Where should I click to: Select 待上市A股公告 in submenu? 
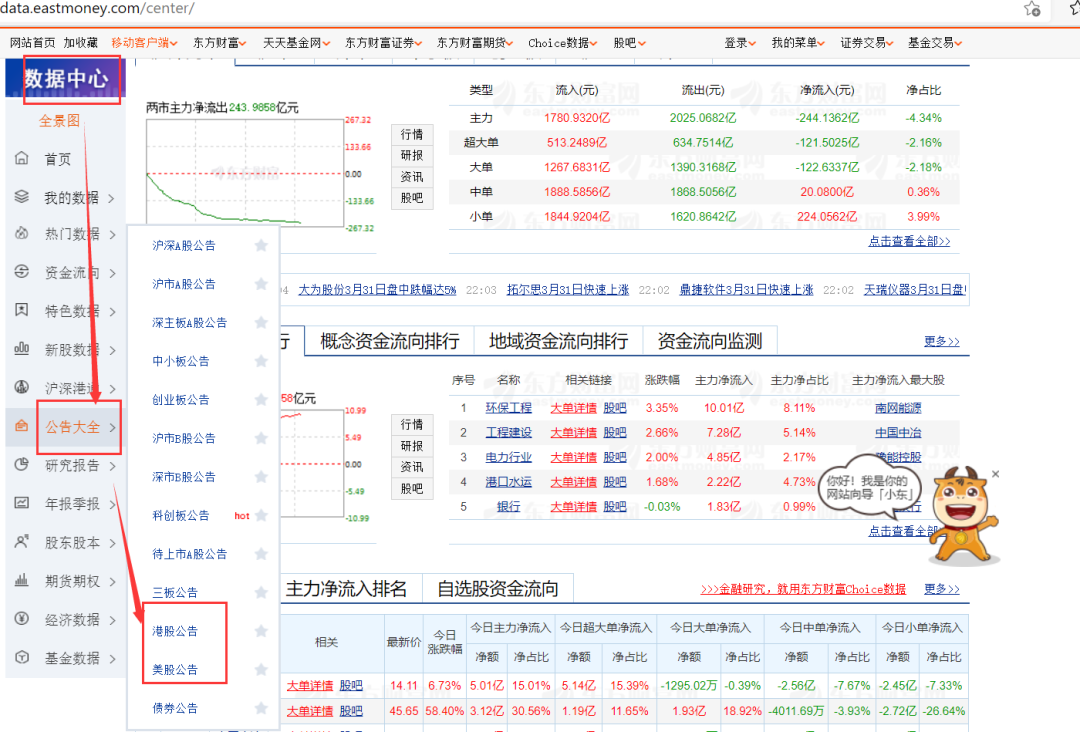click(x=189, y=554)
